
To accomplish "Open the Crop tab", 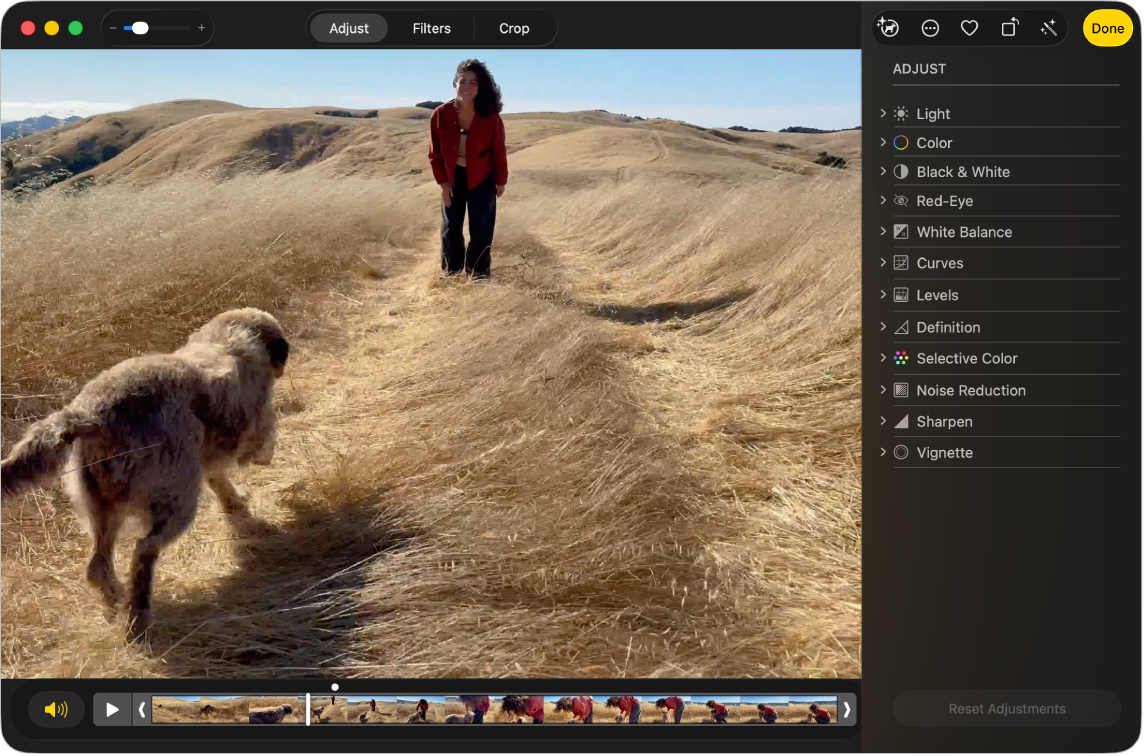I will point(514,28).
